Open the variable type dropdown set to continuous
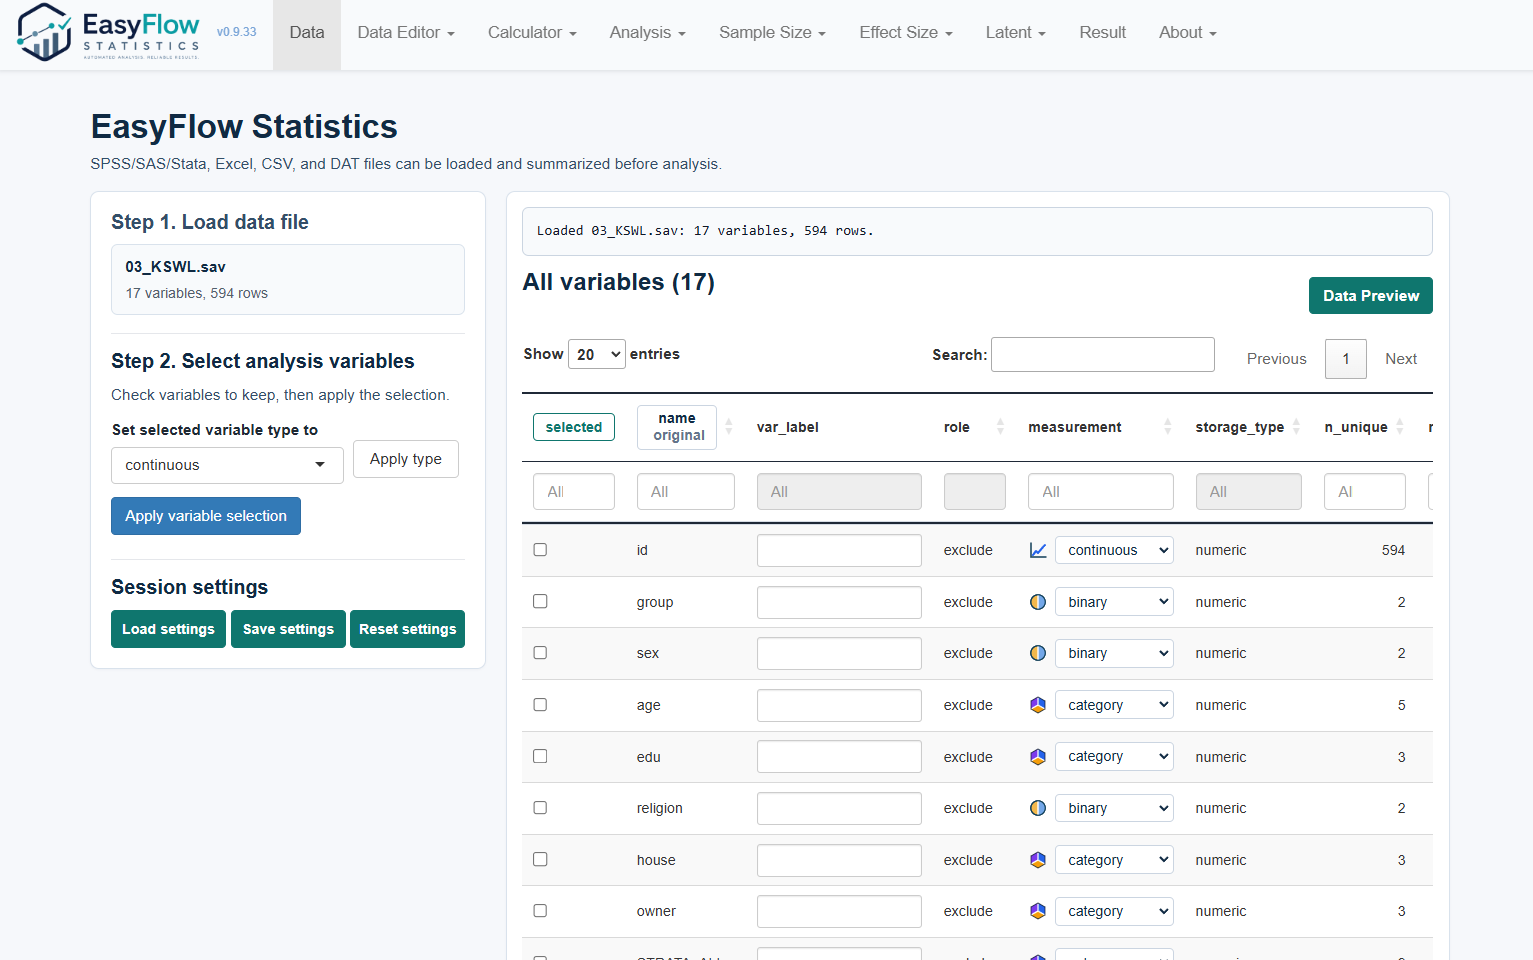The width and height of the screenshot is (1533, 960). click(227, 465)
